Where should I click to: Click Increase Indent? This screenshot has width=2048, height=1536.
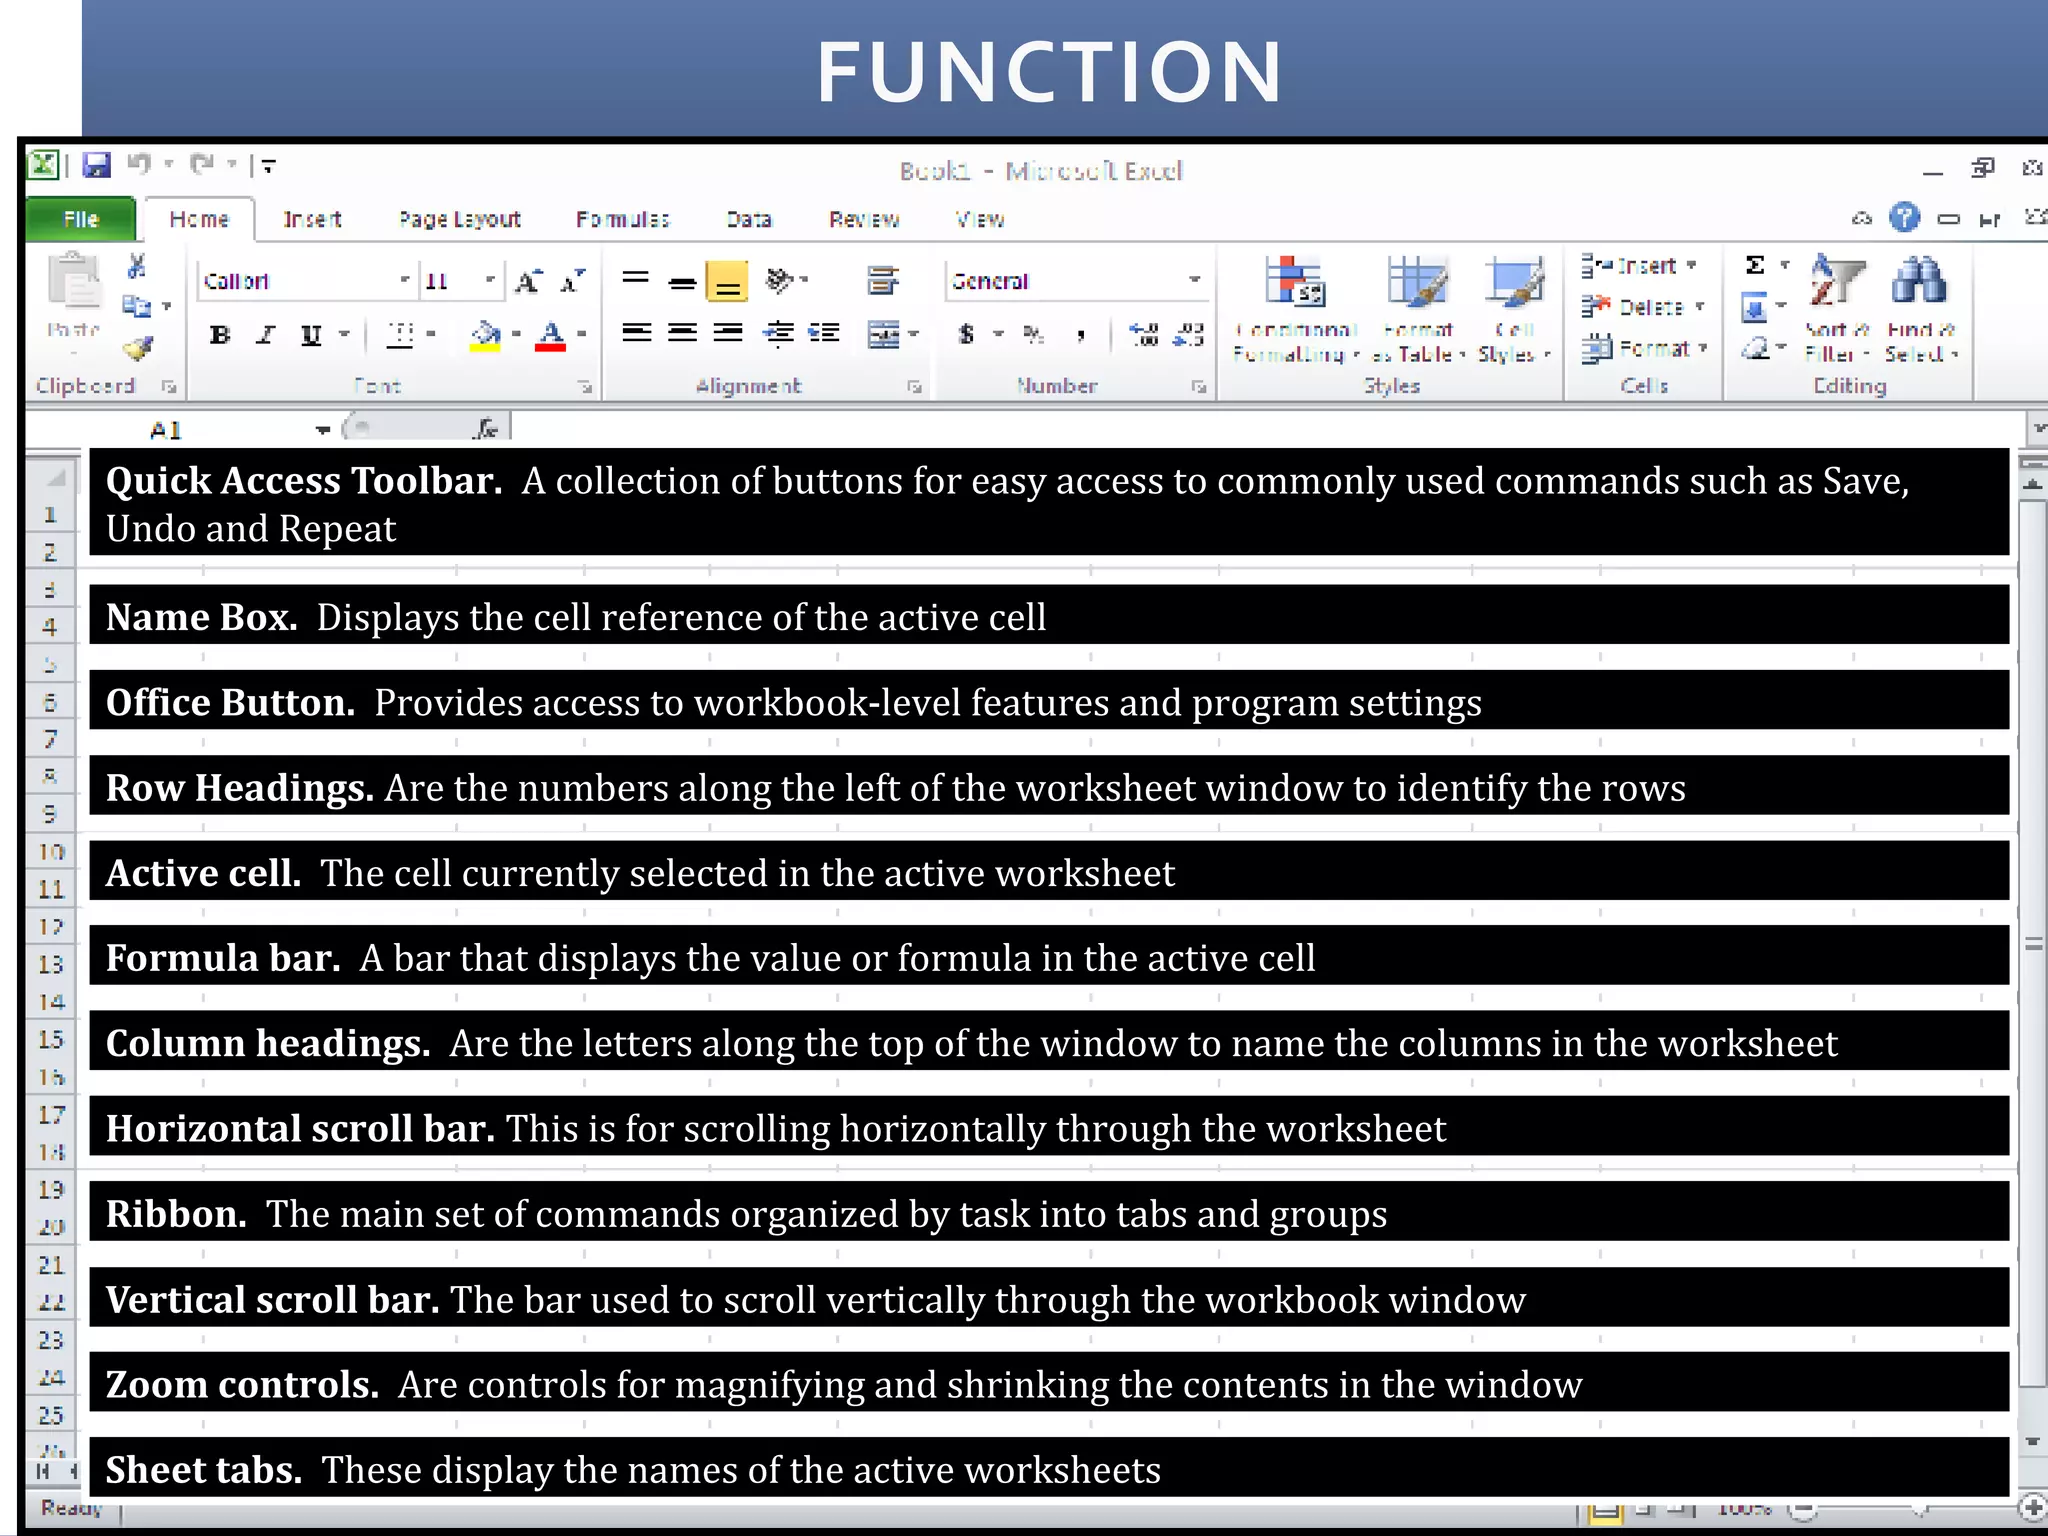824,333
